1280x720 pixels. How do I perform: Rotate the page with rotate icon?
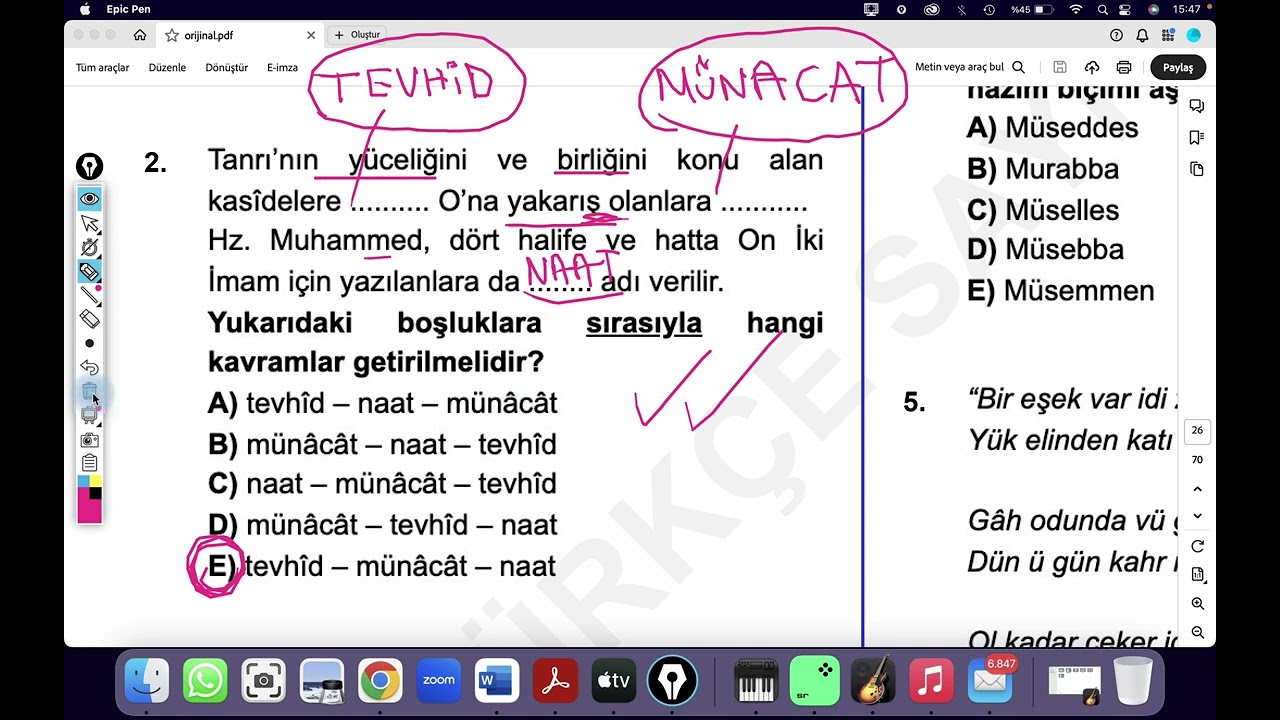pos(1198,546)
